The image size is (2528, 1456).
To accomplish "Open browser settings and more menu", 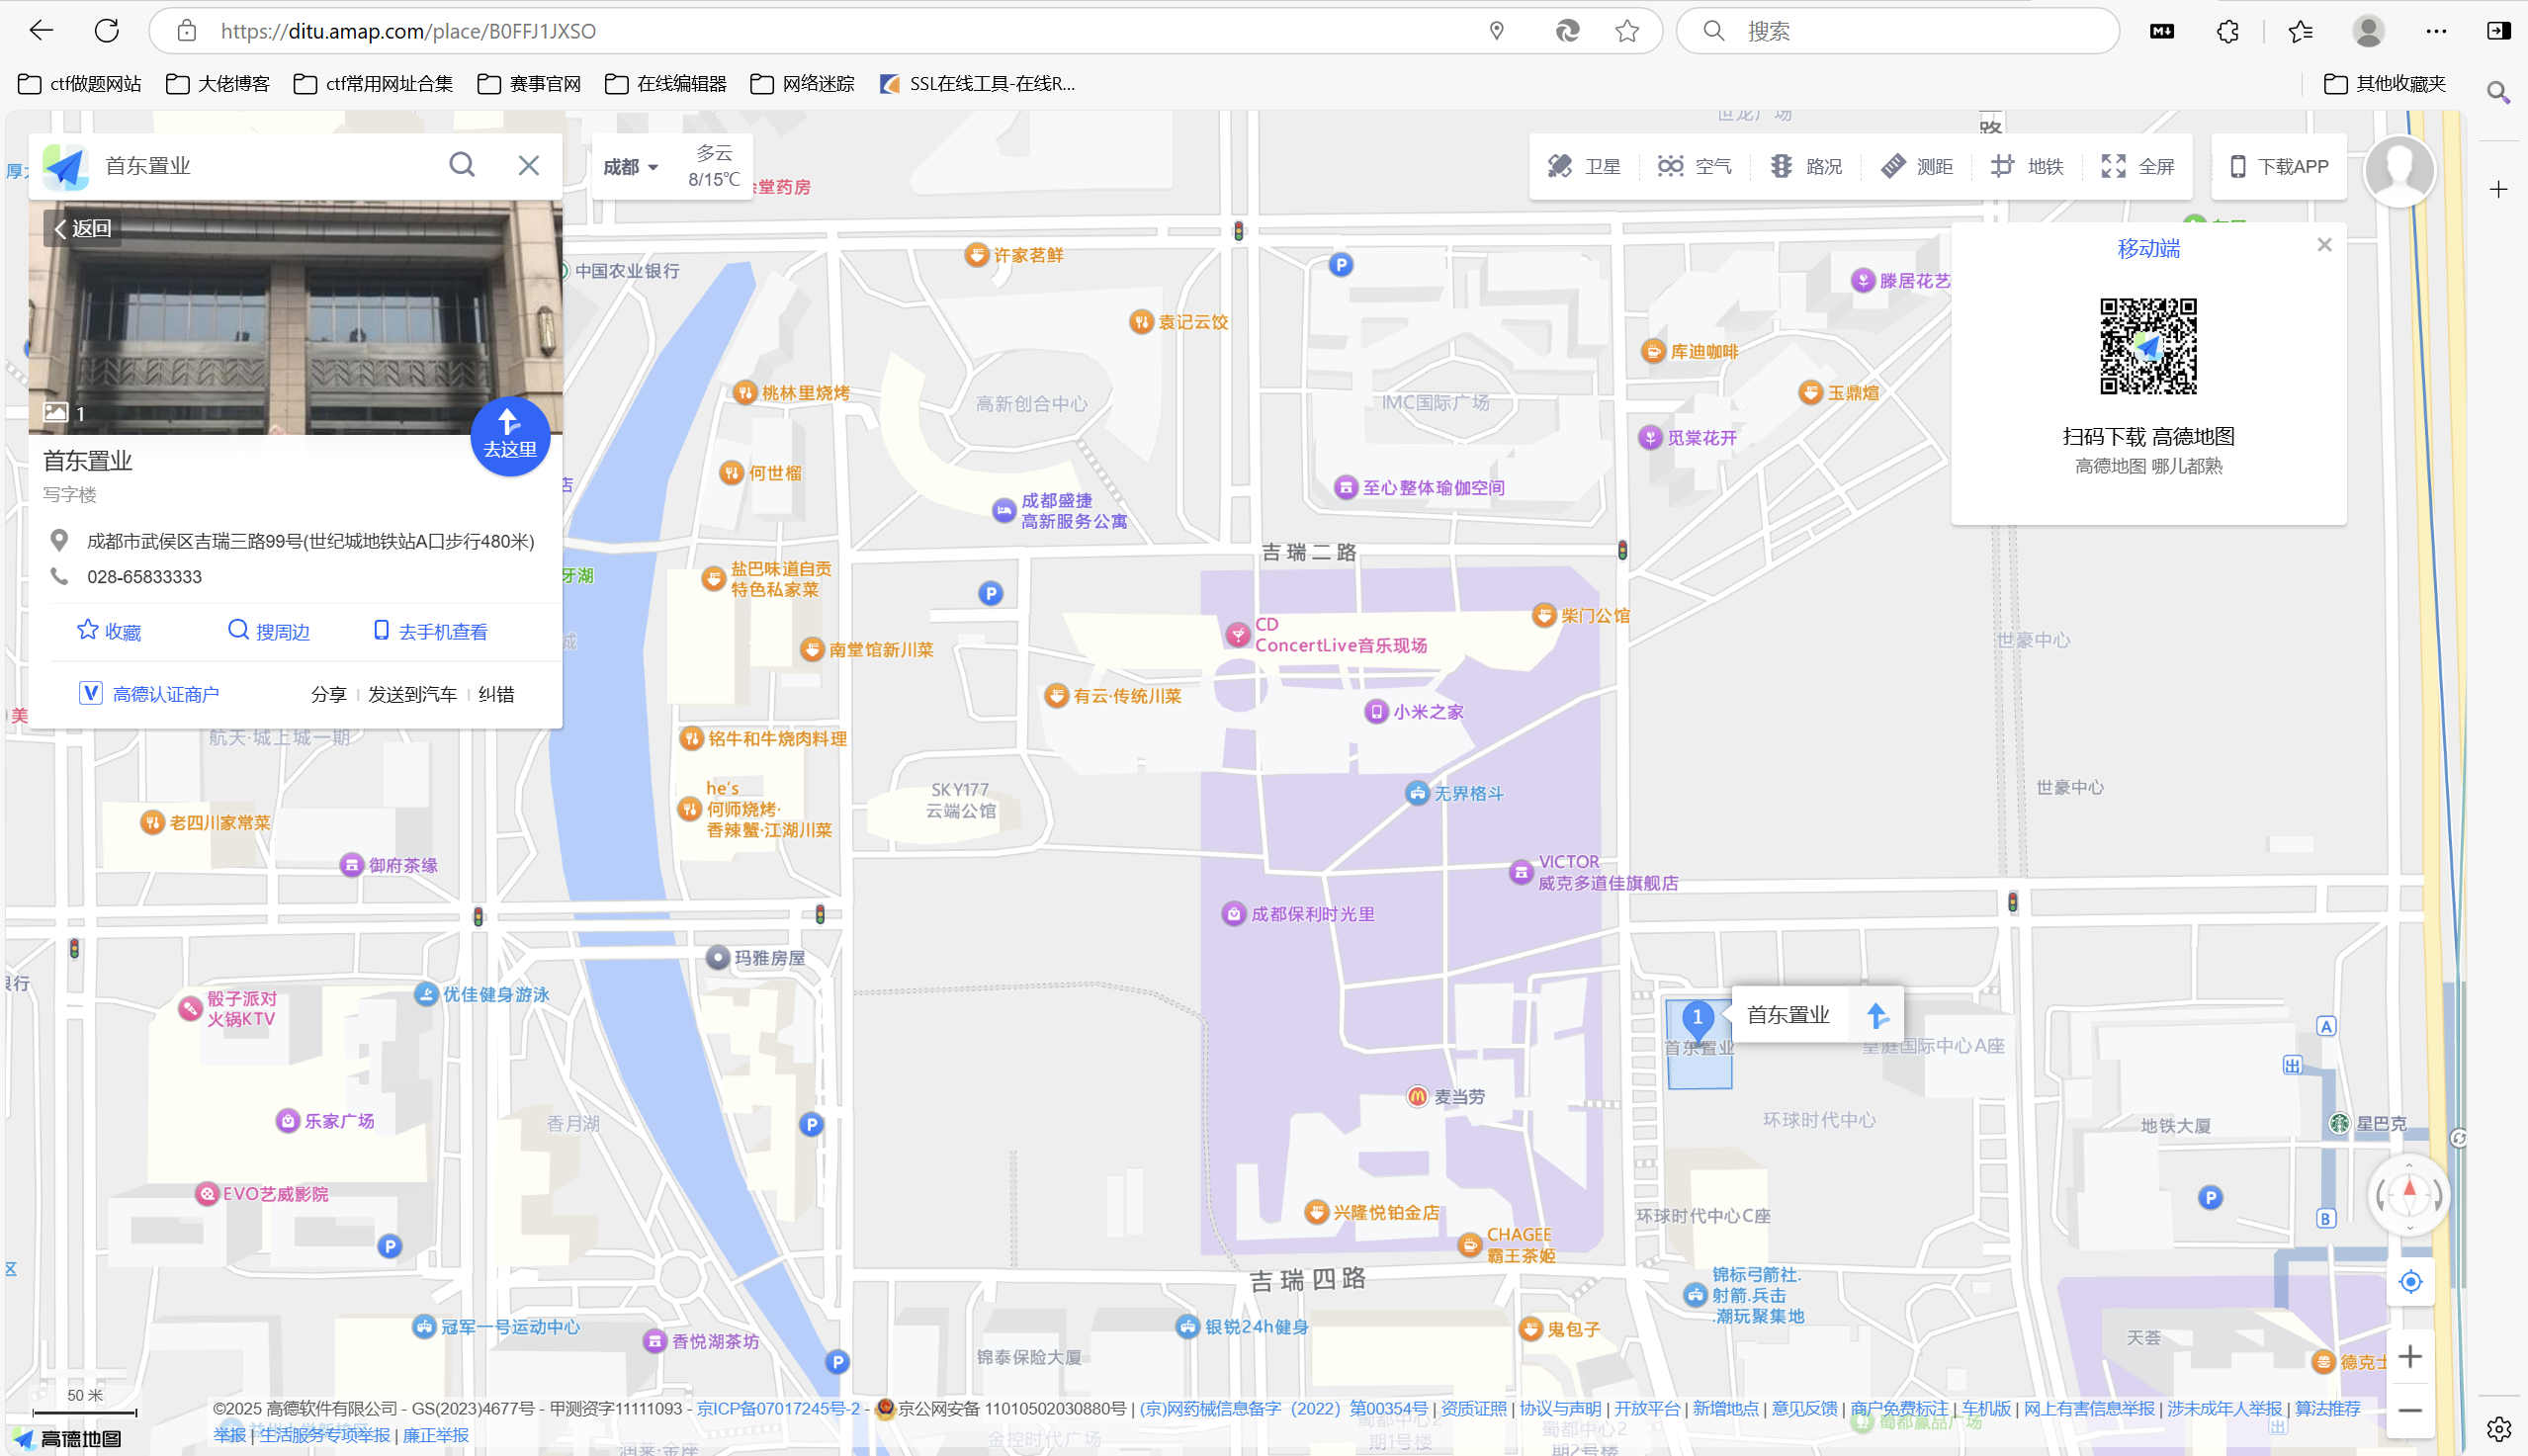I will (x=2436, y=31).
